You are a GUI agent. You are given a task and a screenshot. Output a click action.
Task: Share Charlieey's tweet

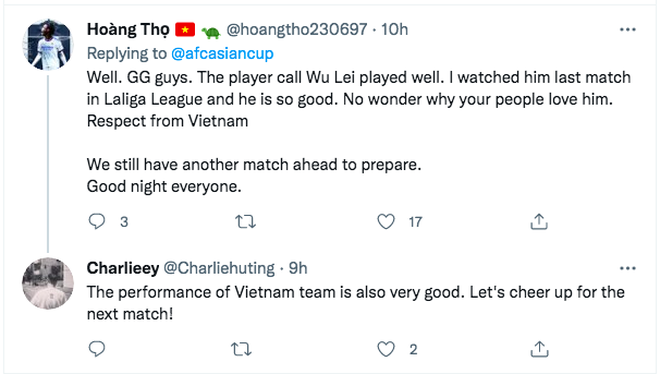(x=539, y=349)
